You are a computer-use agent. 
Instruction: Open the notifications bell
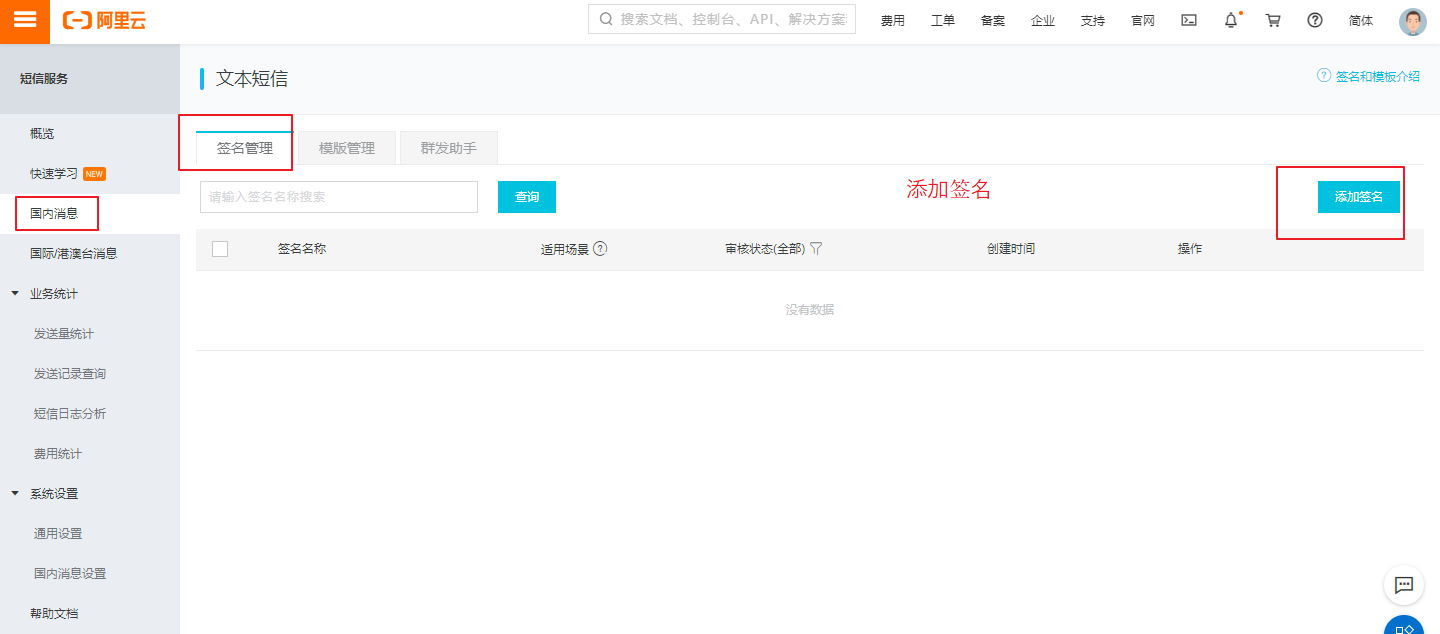point(1231,20)
